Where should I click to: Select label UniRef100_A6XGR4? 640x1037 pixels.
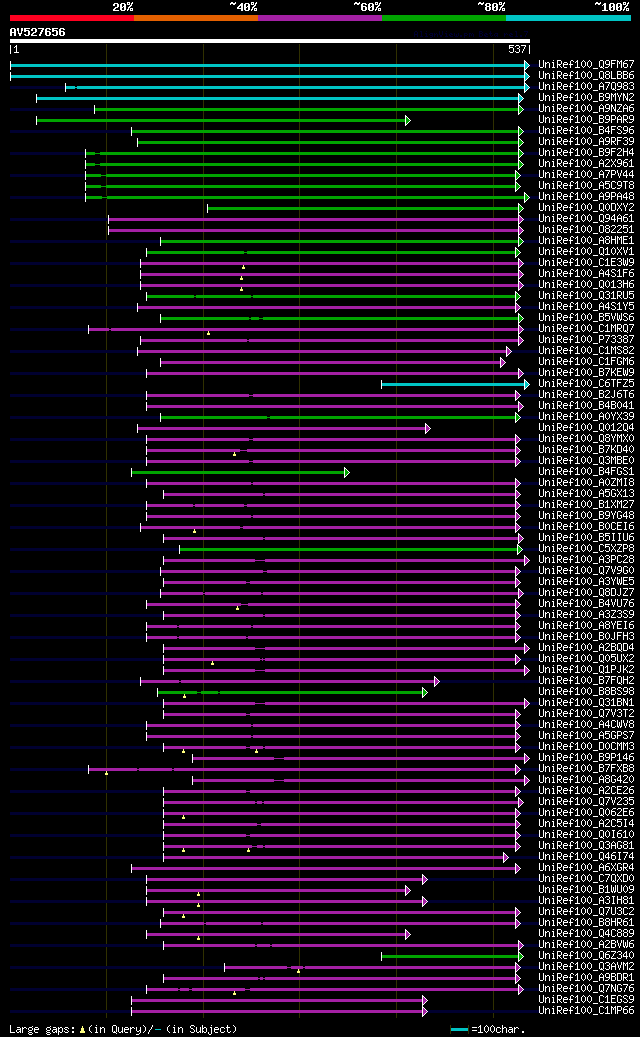click(x=586, y=868)
